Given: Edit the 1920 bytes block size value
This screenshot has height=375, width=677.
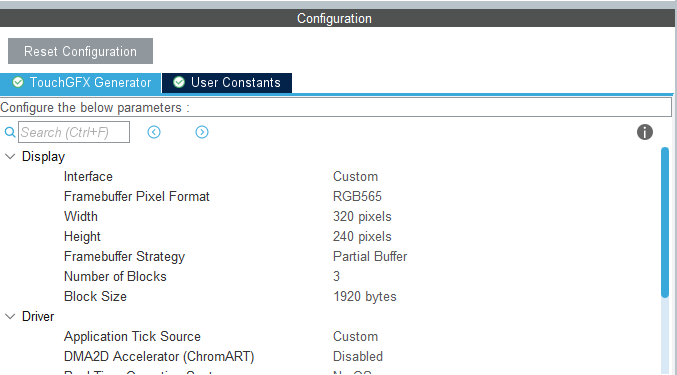Looking at the screenshot, I should (x=364, y=297).
